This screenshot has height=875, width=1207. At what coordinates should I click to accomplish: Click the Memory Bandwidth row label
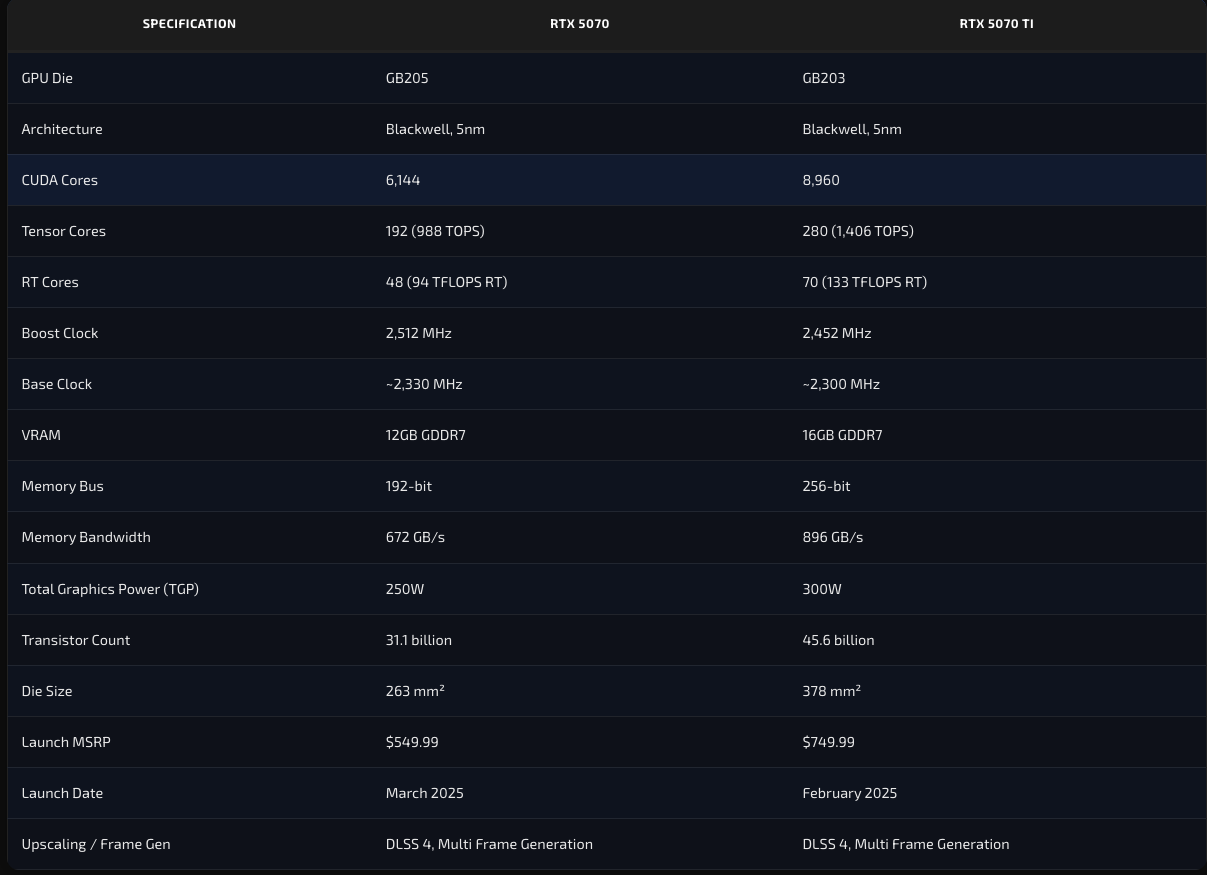(86, 537)
